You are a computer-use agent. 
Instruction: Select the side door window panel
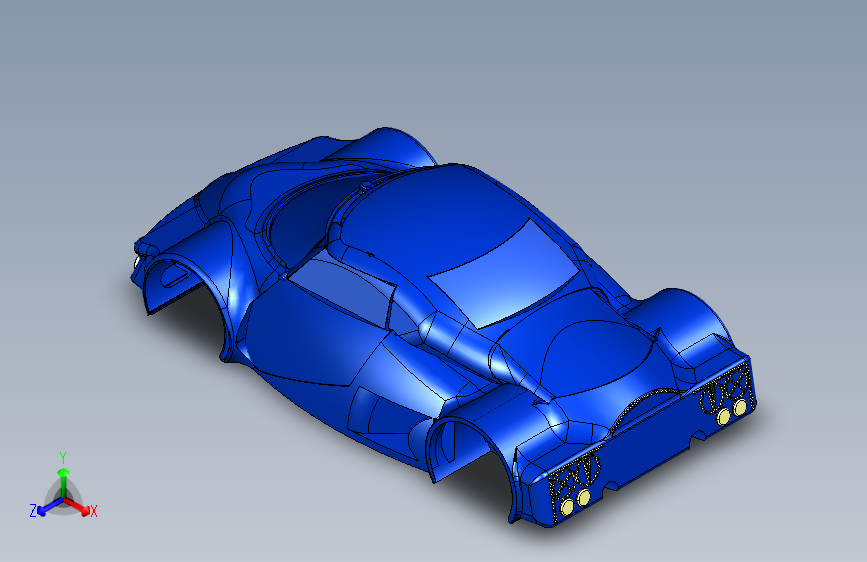[343, 290]
